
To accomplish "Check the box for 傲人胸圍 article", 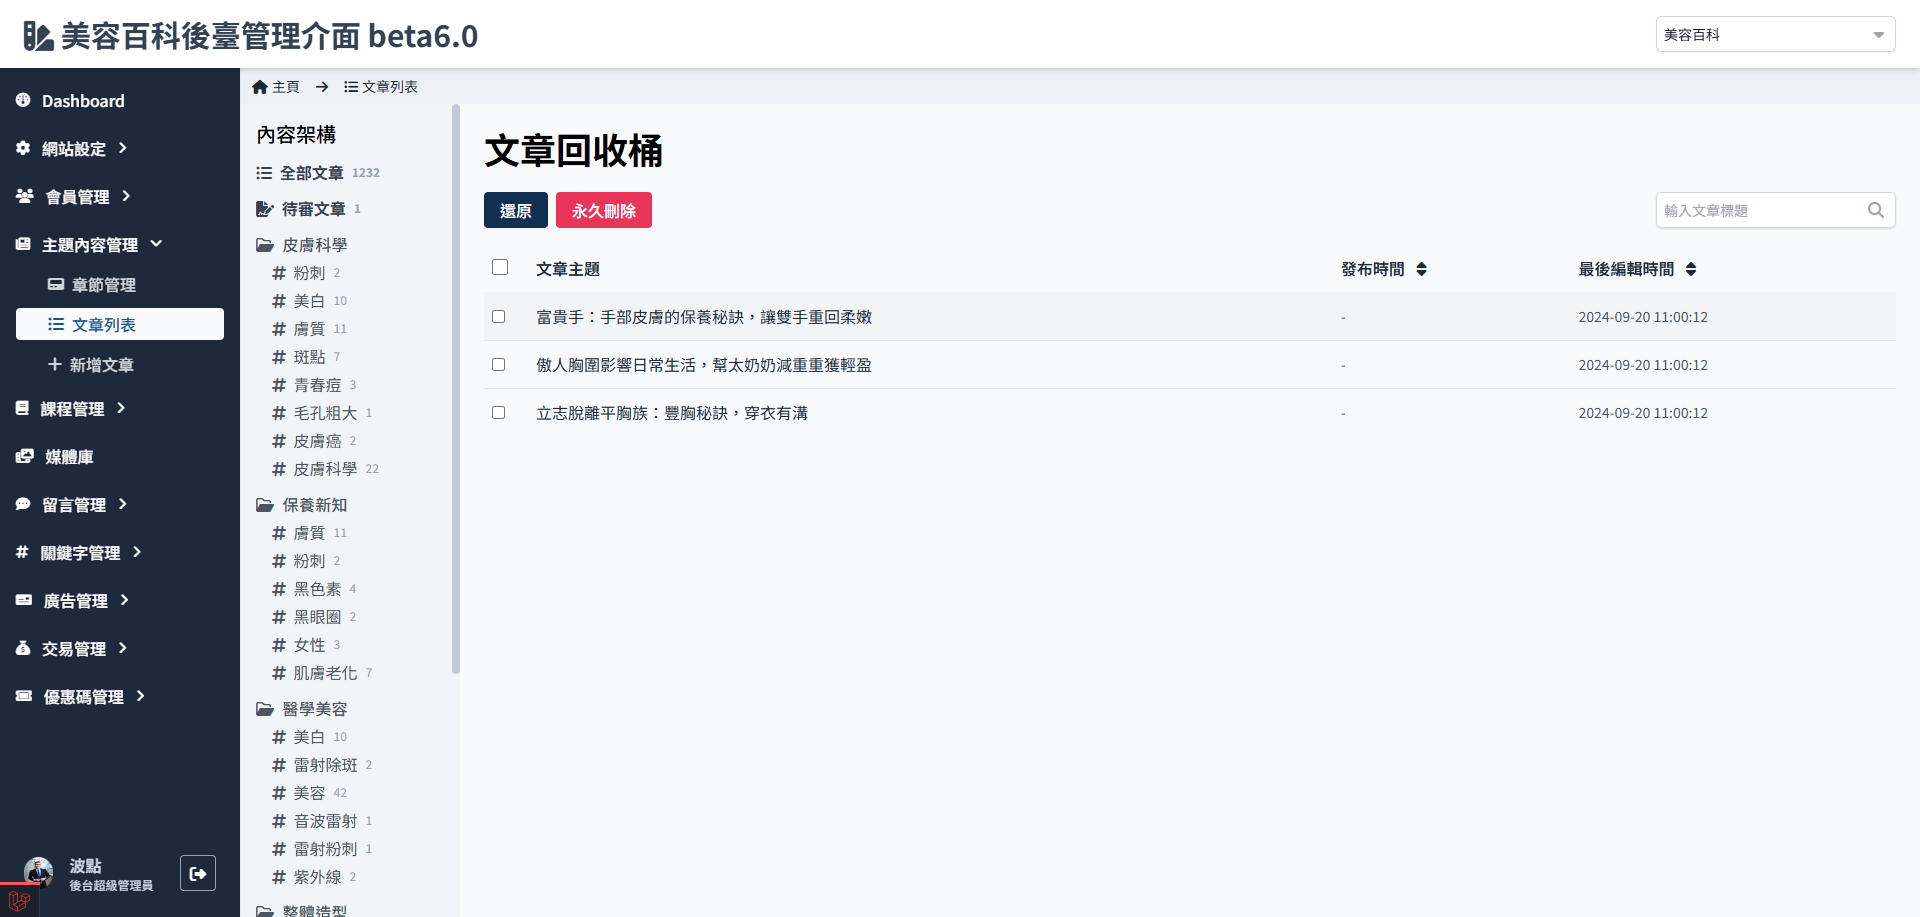I will (498, 364).
